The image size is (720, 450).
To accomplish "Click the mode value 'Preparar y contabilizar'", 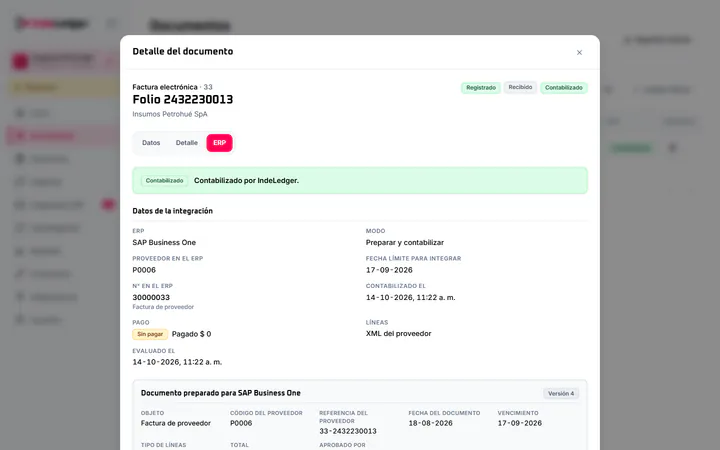I will [405, 242].
